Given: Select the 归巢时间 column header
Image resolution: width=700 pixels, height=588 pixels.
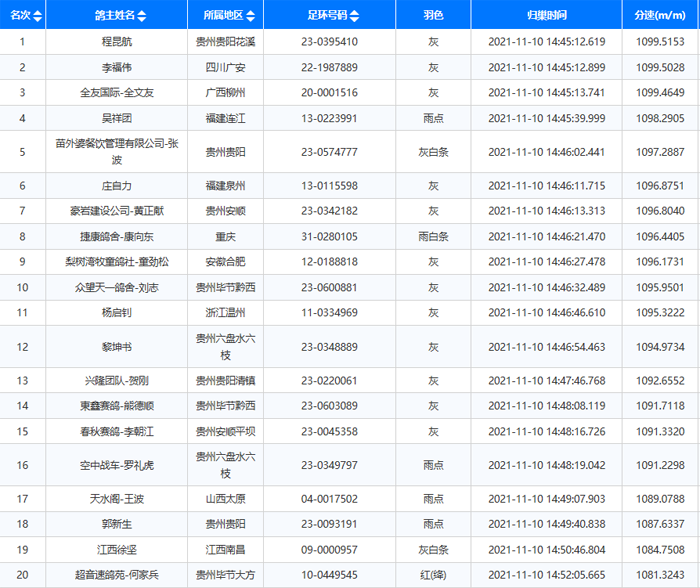Looking at the screenshot, I should (546, 16).
